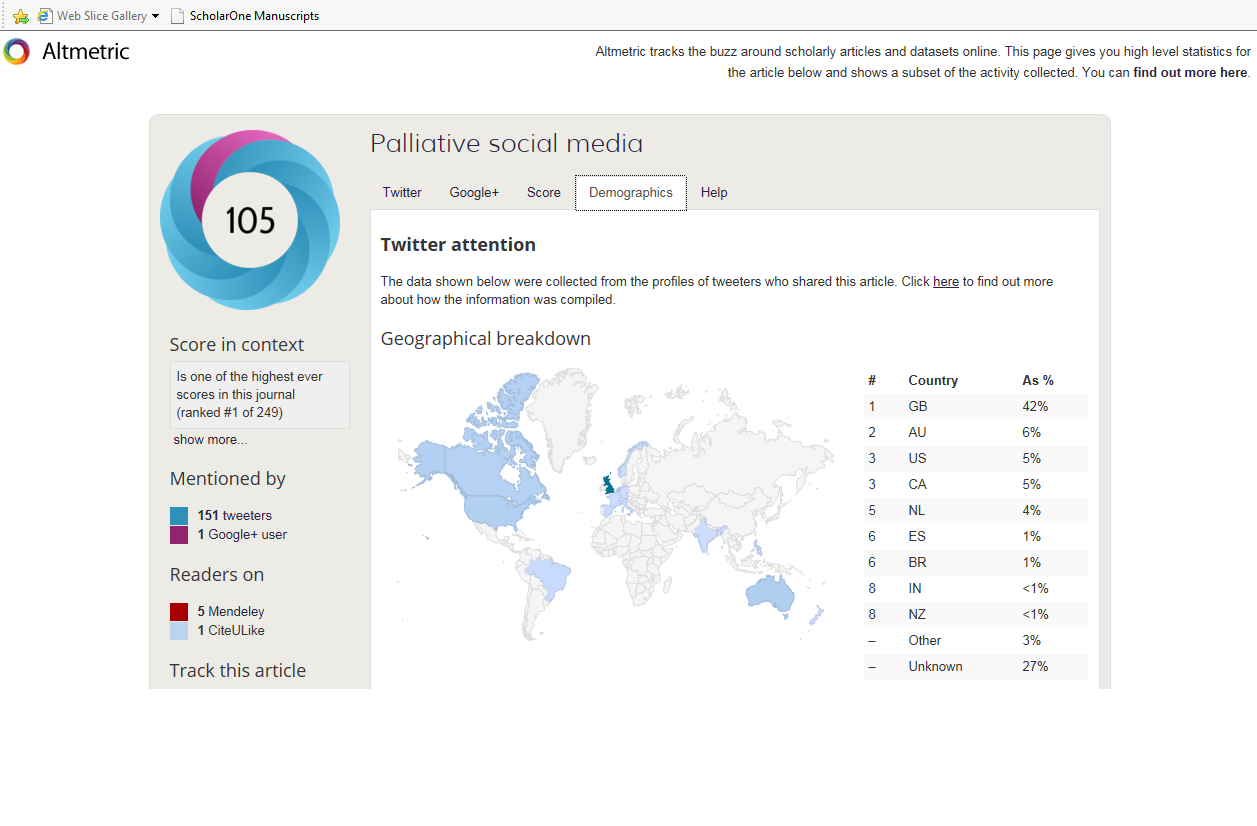Click the Altmetric score donut badge 105
The width and height of the screenshot is (1257, 826).
pyautogui.click(x=250, y=220)
